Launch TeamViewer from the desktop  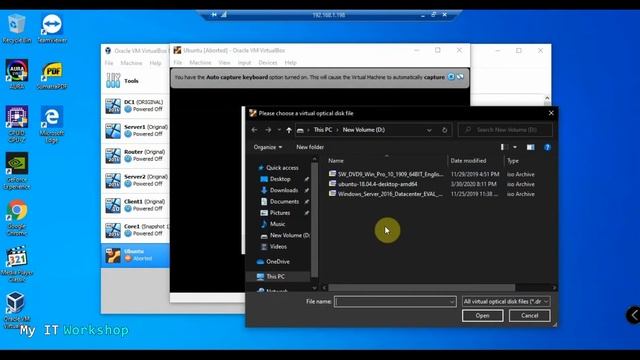(52, 28)
